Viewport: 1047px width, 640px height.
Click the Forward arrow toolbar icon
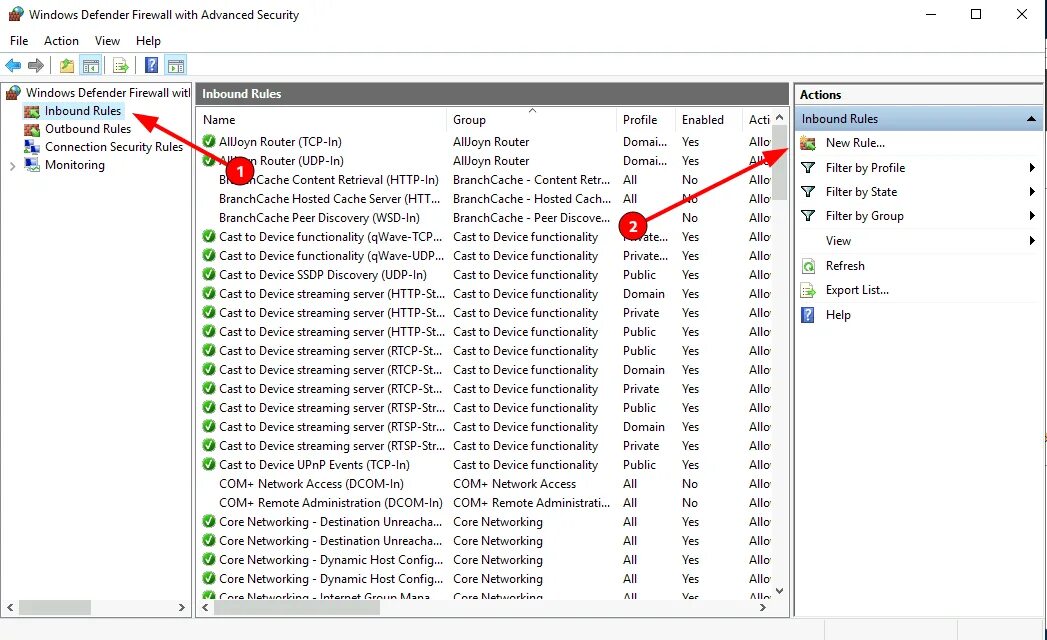[x=36, y=65]
